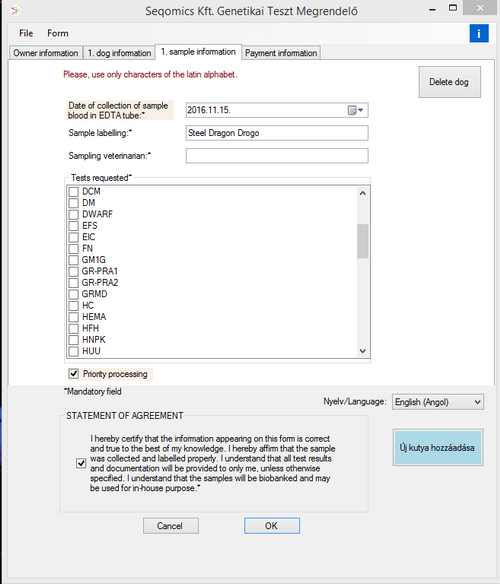The height and width of the screenshot is (584, 500).
Task: Open the File menu
Action: point(26,33)
